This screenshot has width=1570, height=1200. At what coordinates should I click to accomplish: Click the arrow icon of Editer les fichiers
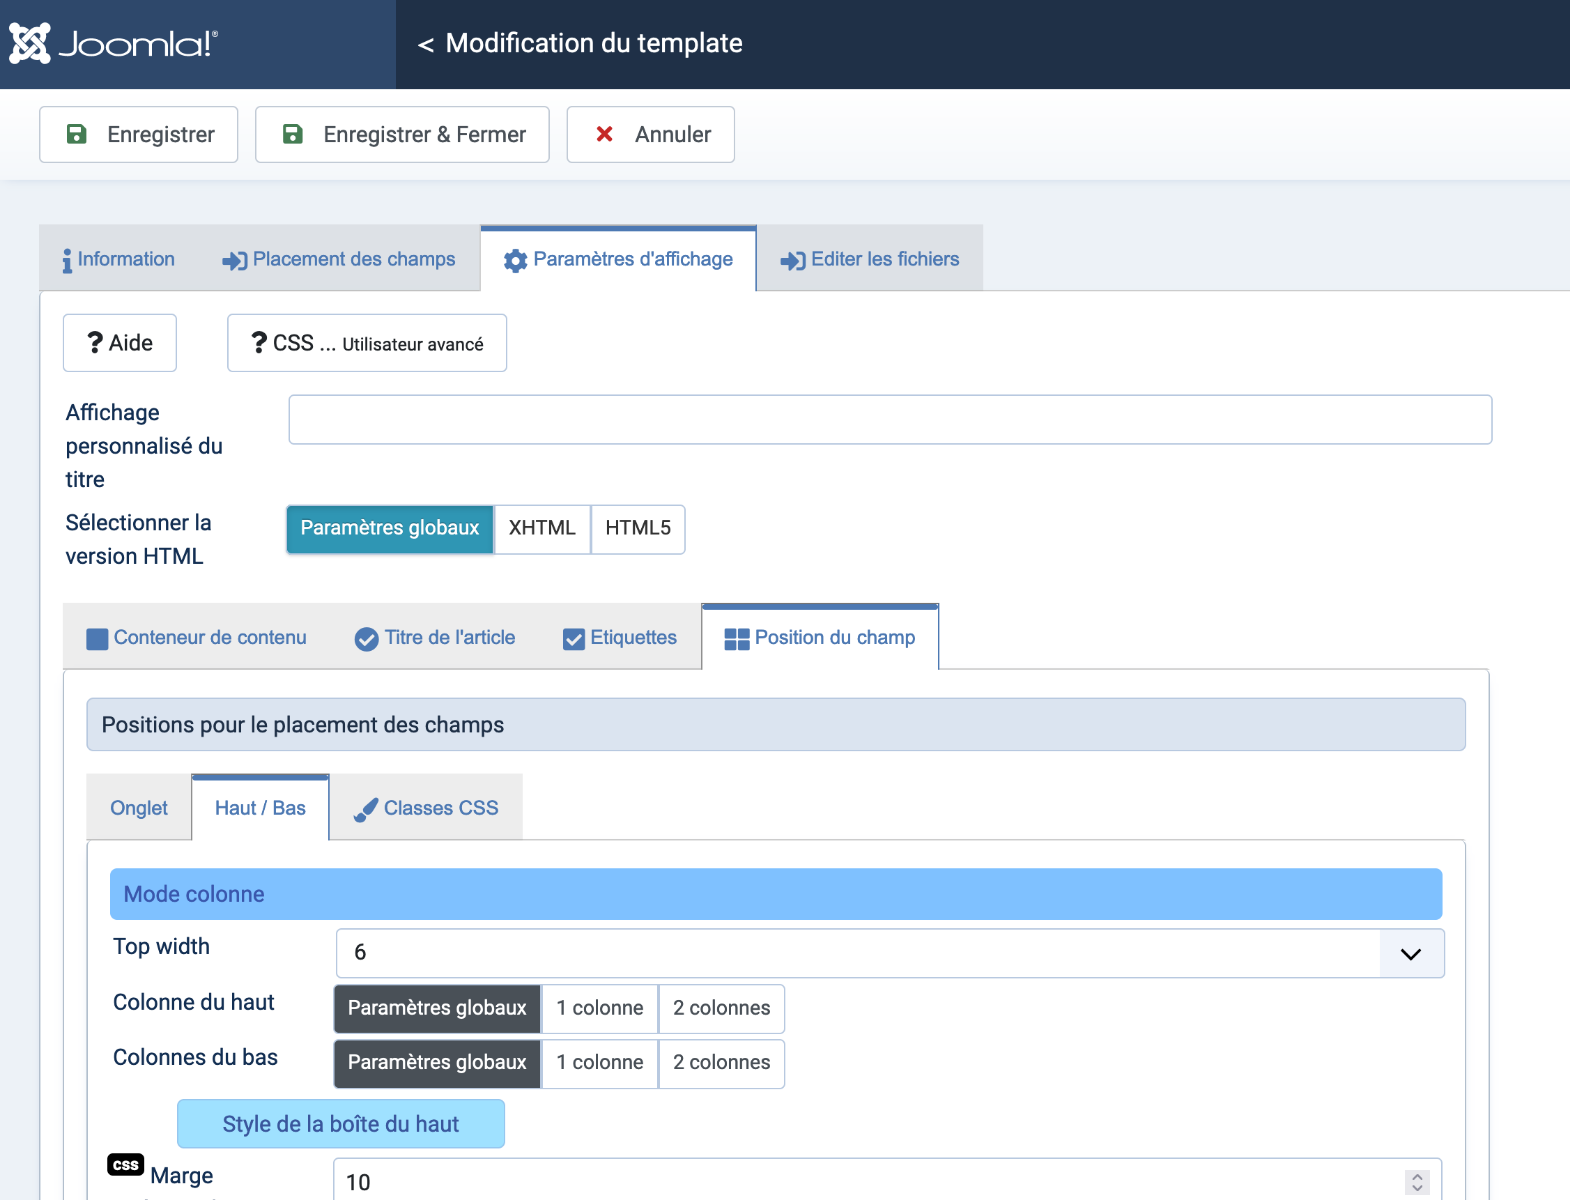pos(793,260)
